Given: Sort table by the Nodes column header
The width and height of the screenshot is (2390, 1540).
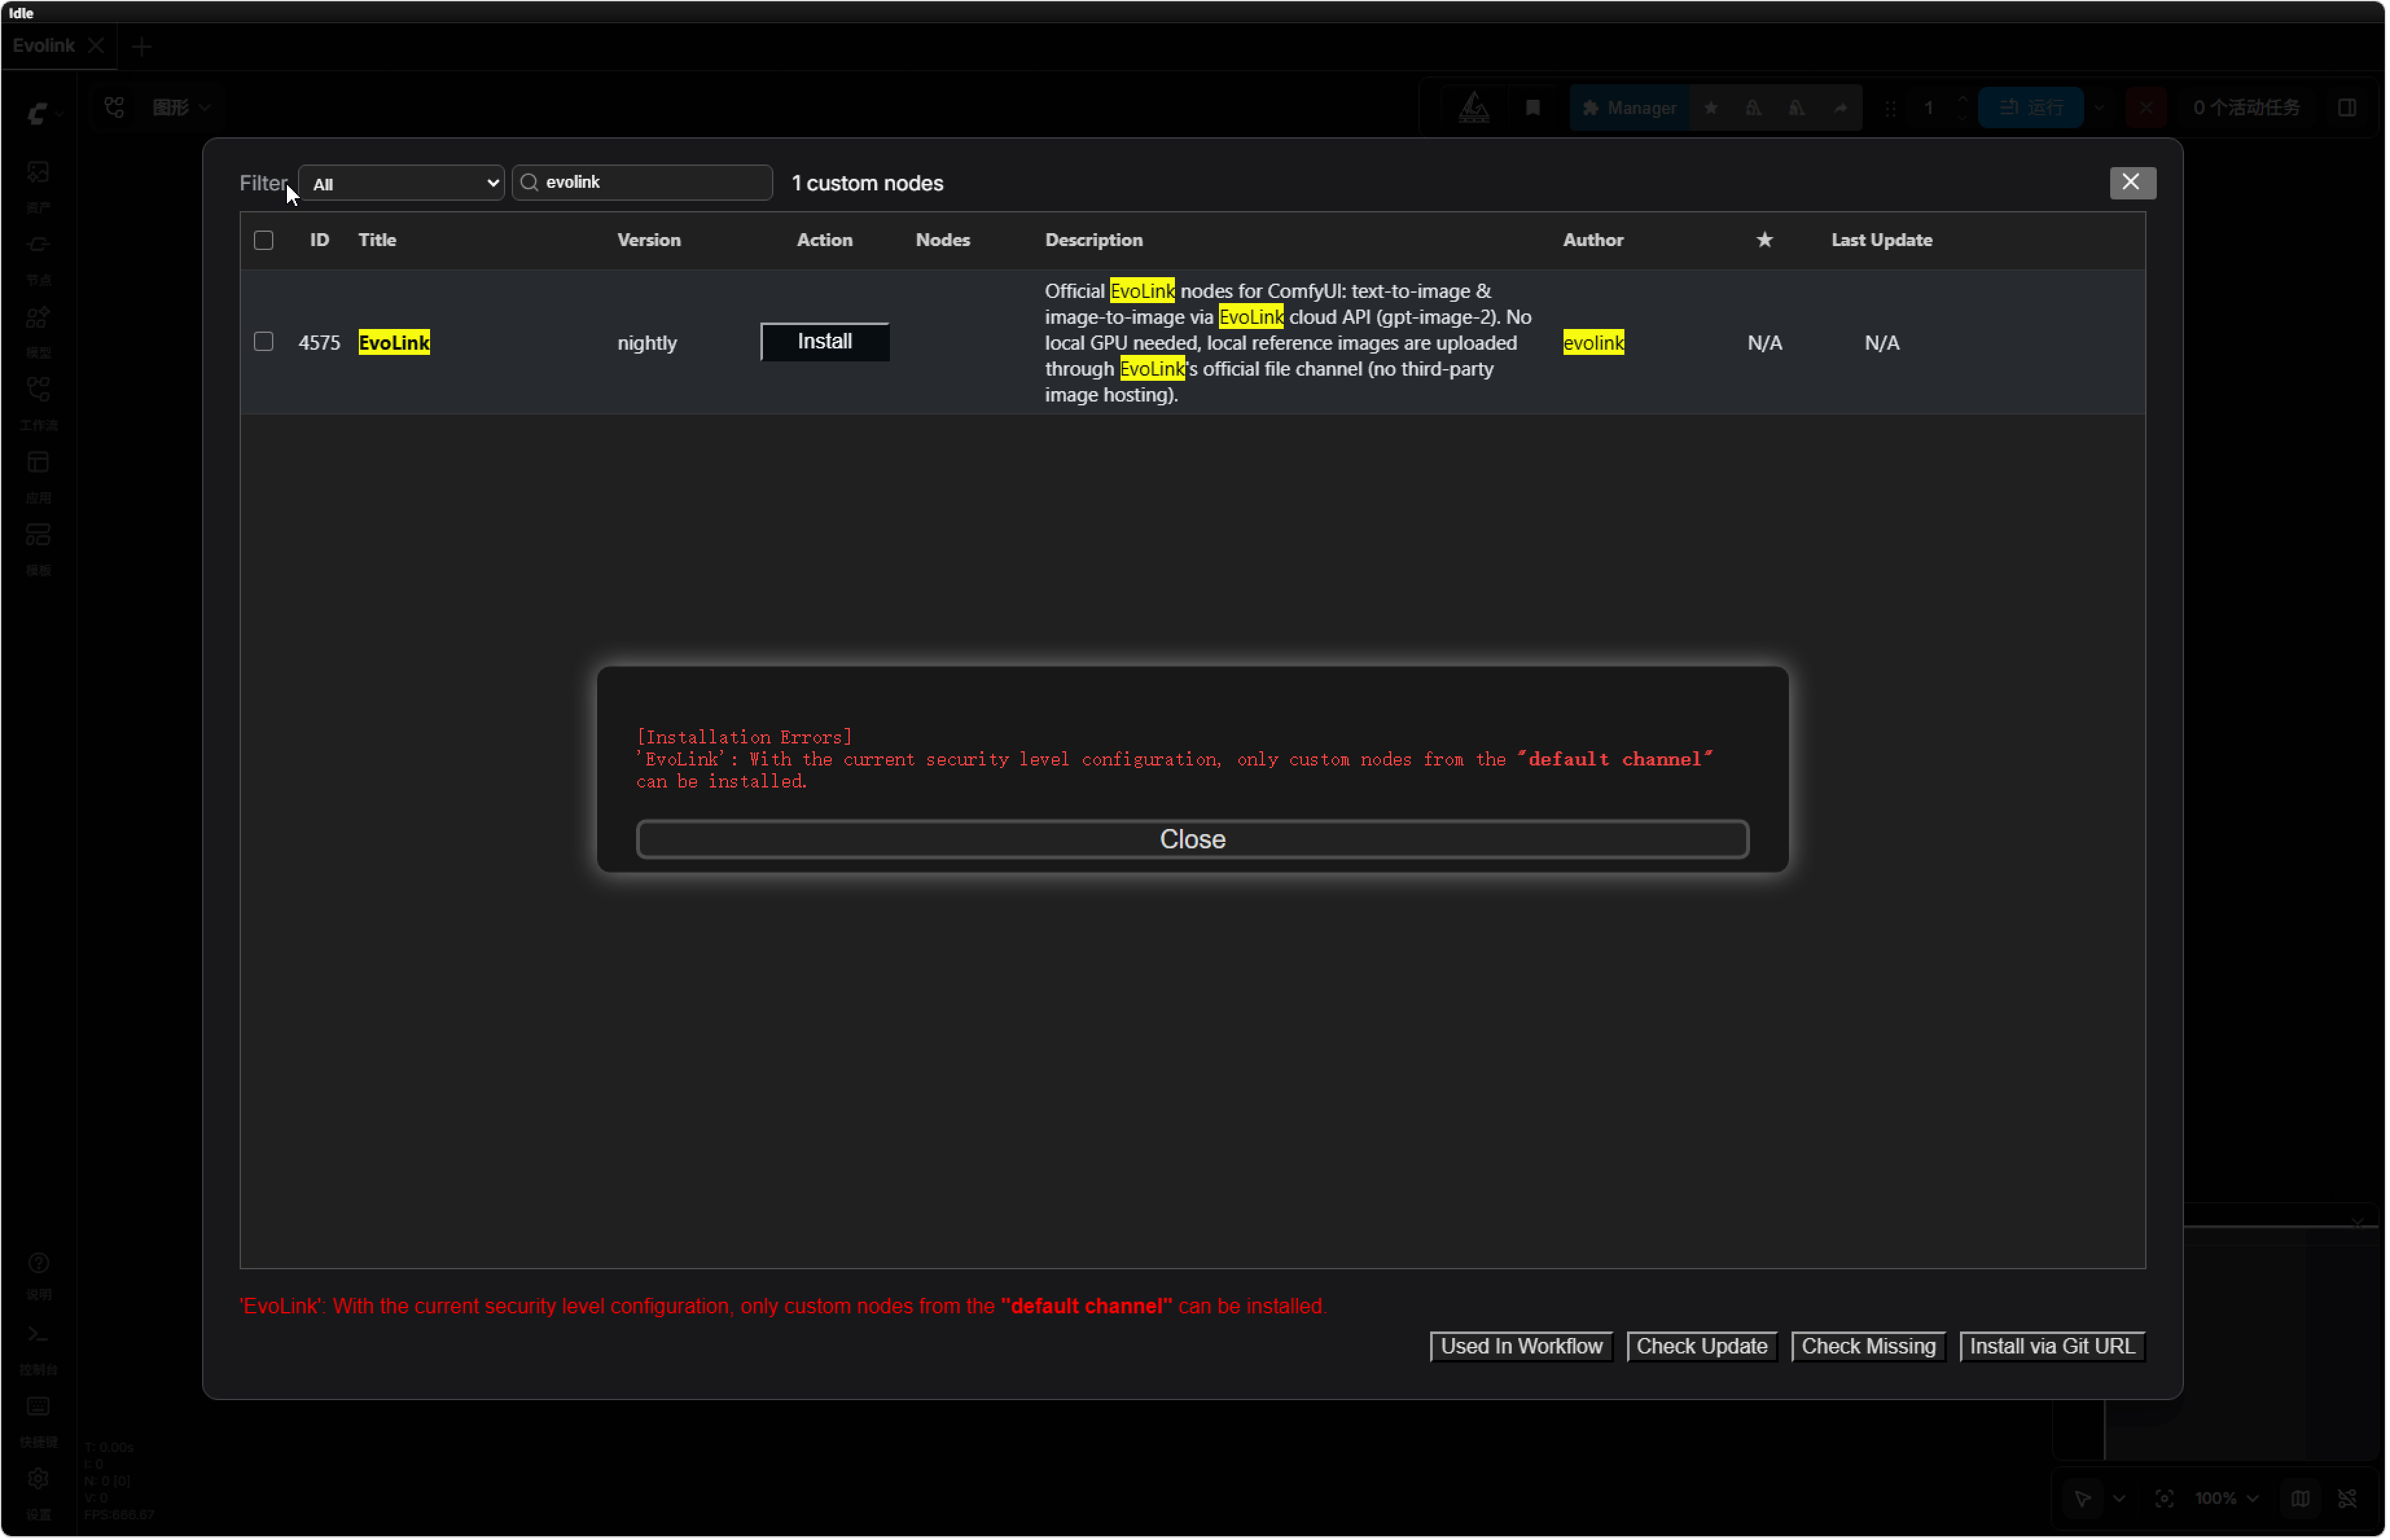Looking at the screenshot, I should click(x=944, y=240).
